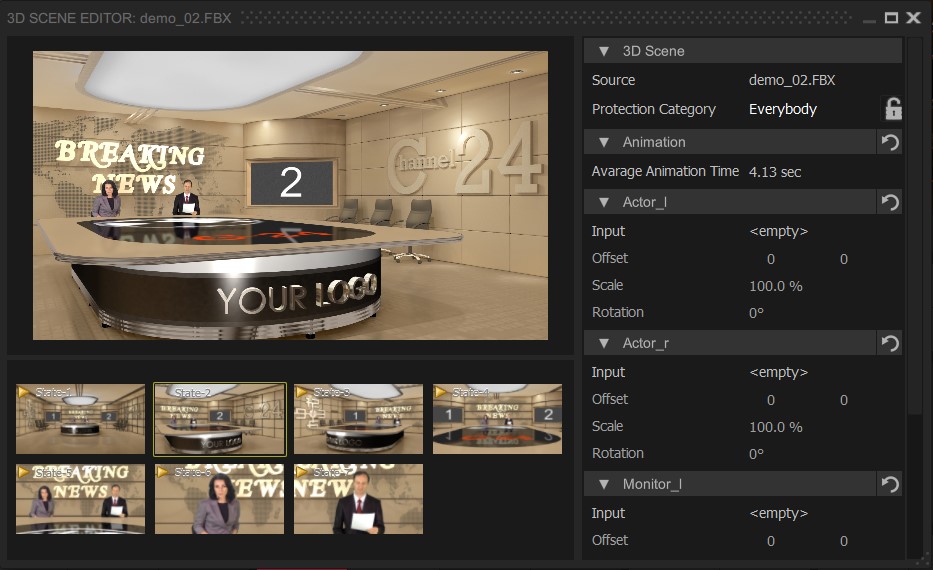The width and height of the screenshot is (933, 570).
Task: Collapse the Animation section triangle
Action: pyautogui.click(x=604, y=142)
